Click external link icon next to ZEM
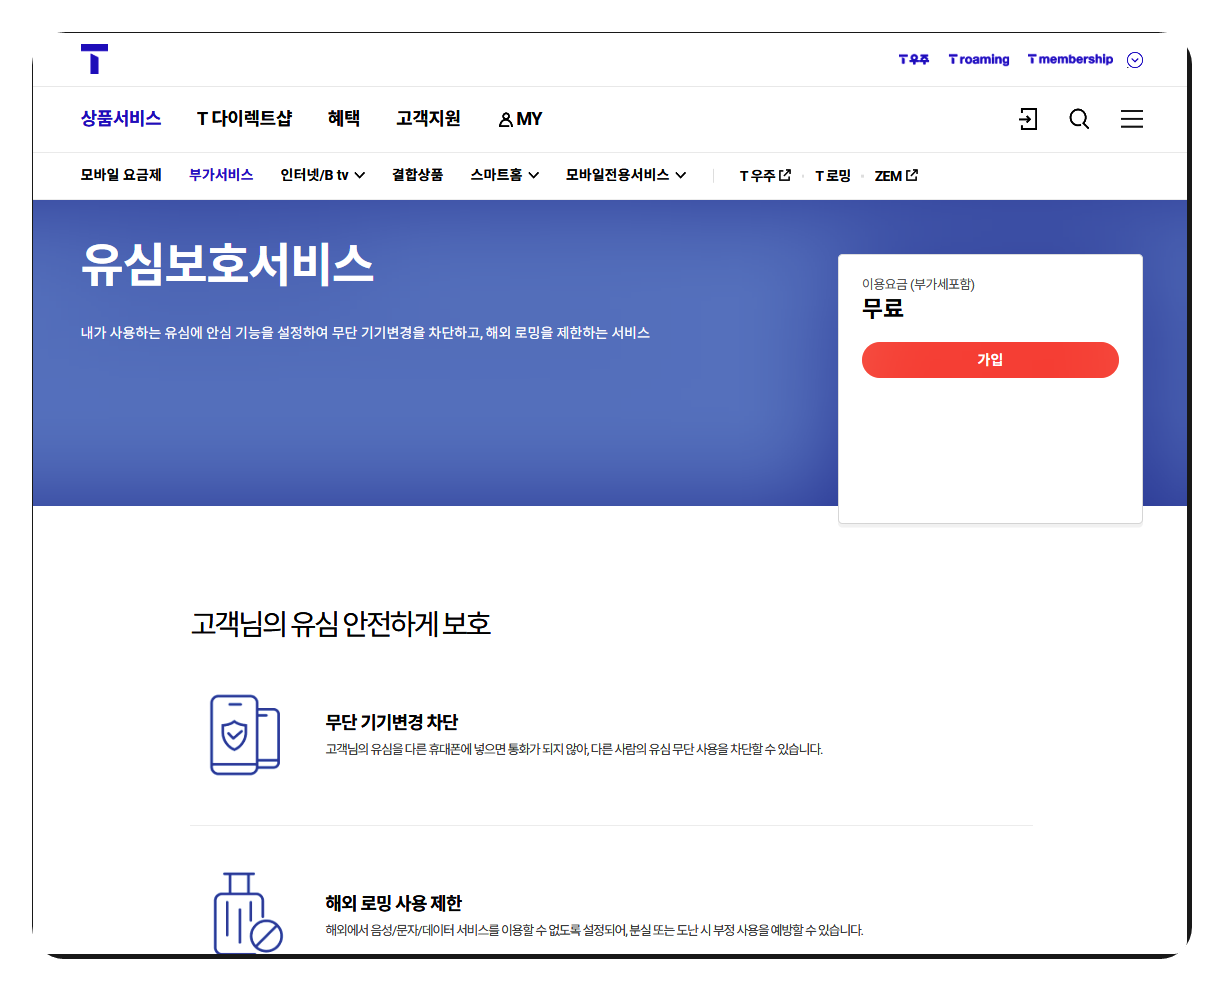The height and width of the screenshot is (991, 1224). (912, 175)
